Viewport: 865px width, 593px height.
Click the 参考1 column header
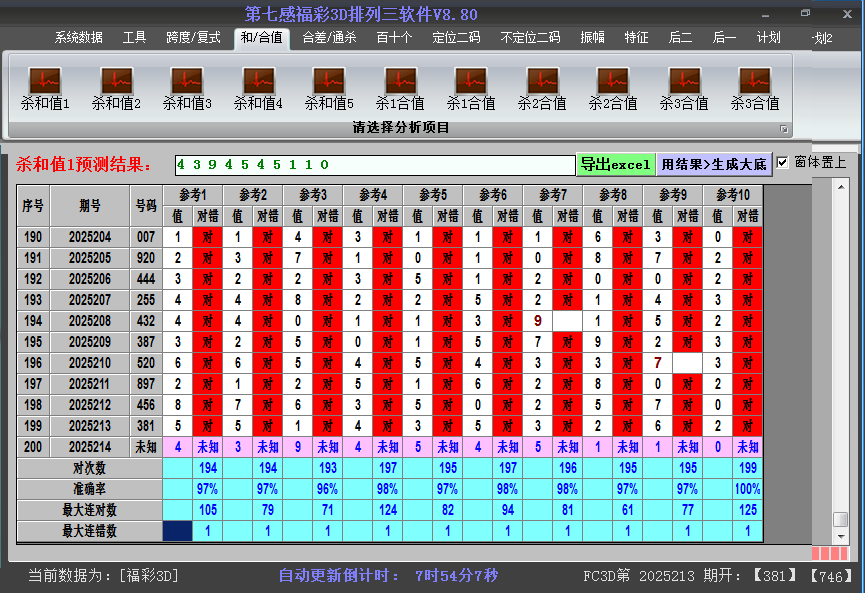point(193,195)
